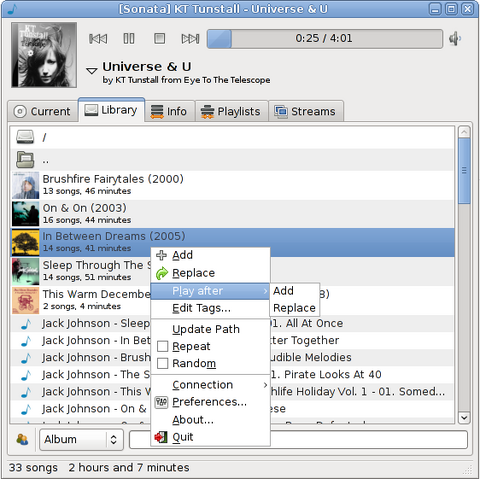Click the This Warm December album thumbnail
The width and height of the screenshot is (480, 479).
[26, 301]
